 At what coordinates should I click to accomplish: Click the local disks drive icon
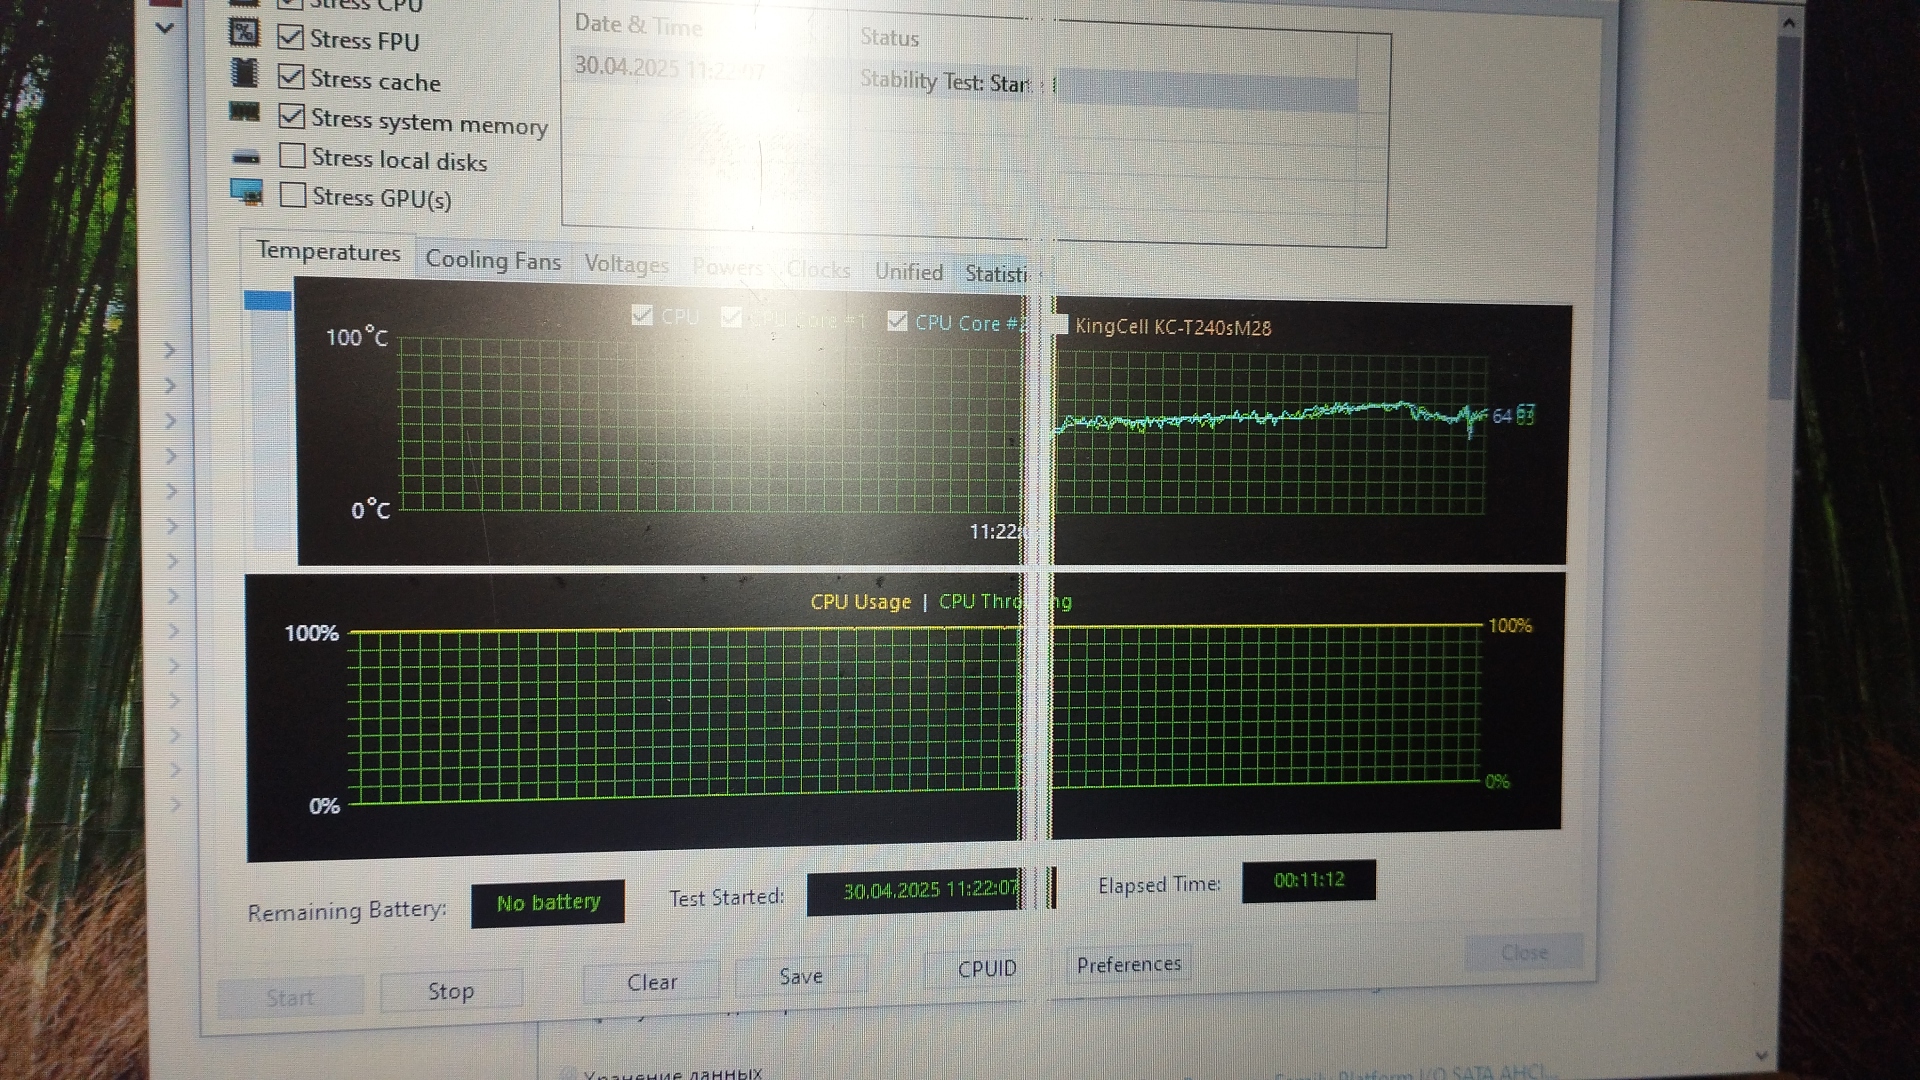click(x=246, y=157)
